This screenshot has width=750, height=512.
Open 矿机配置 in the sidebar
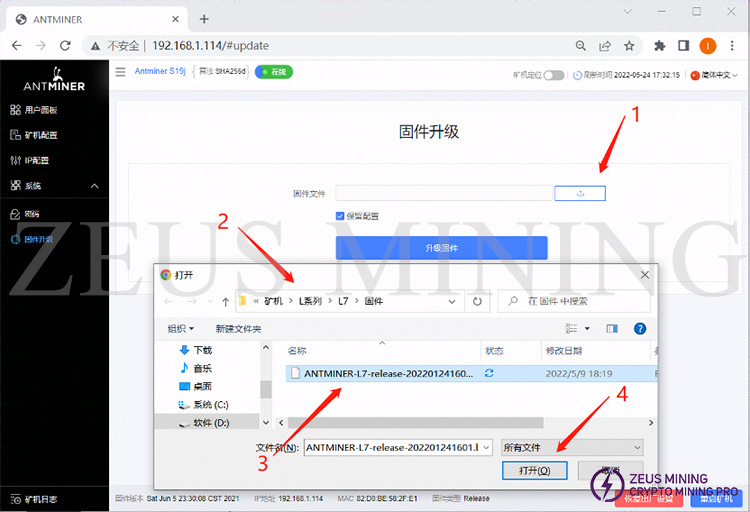pos(34,135)
